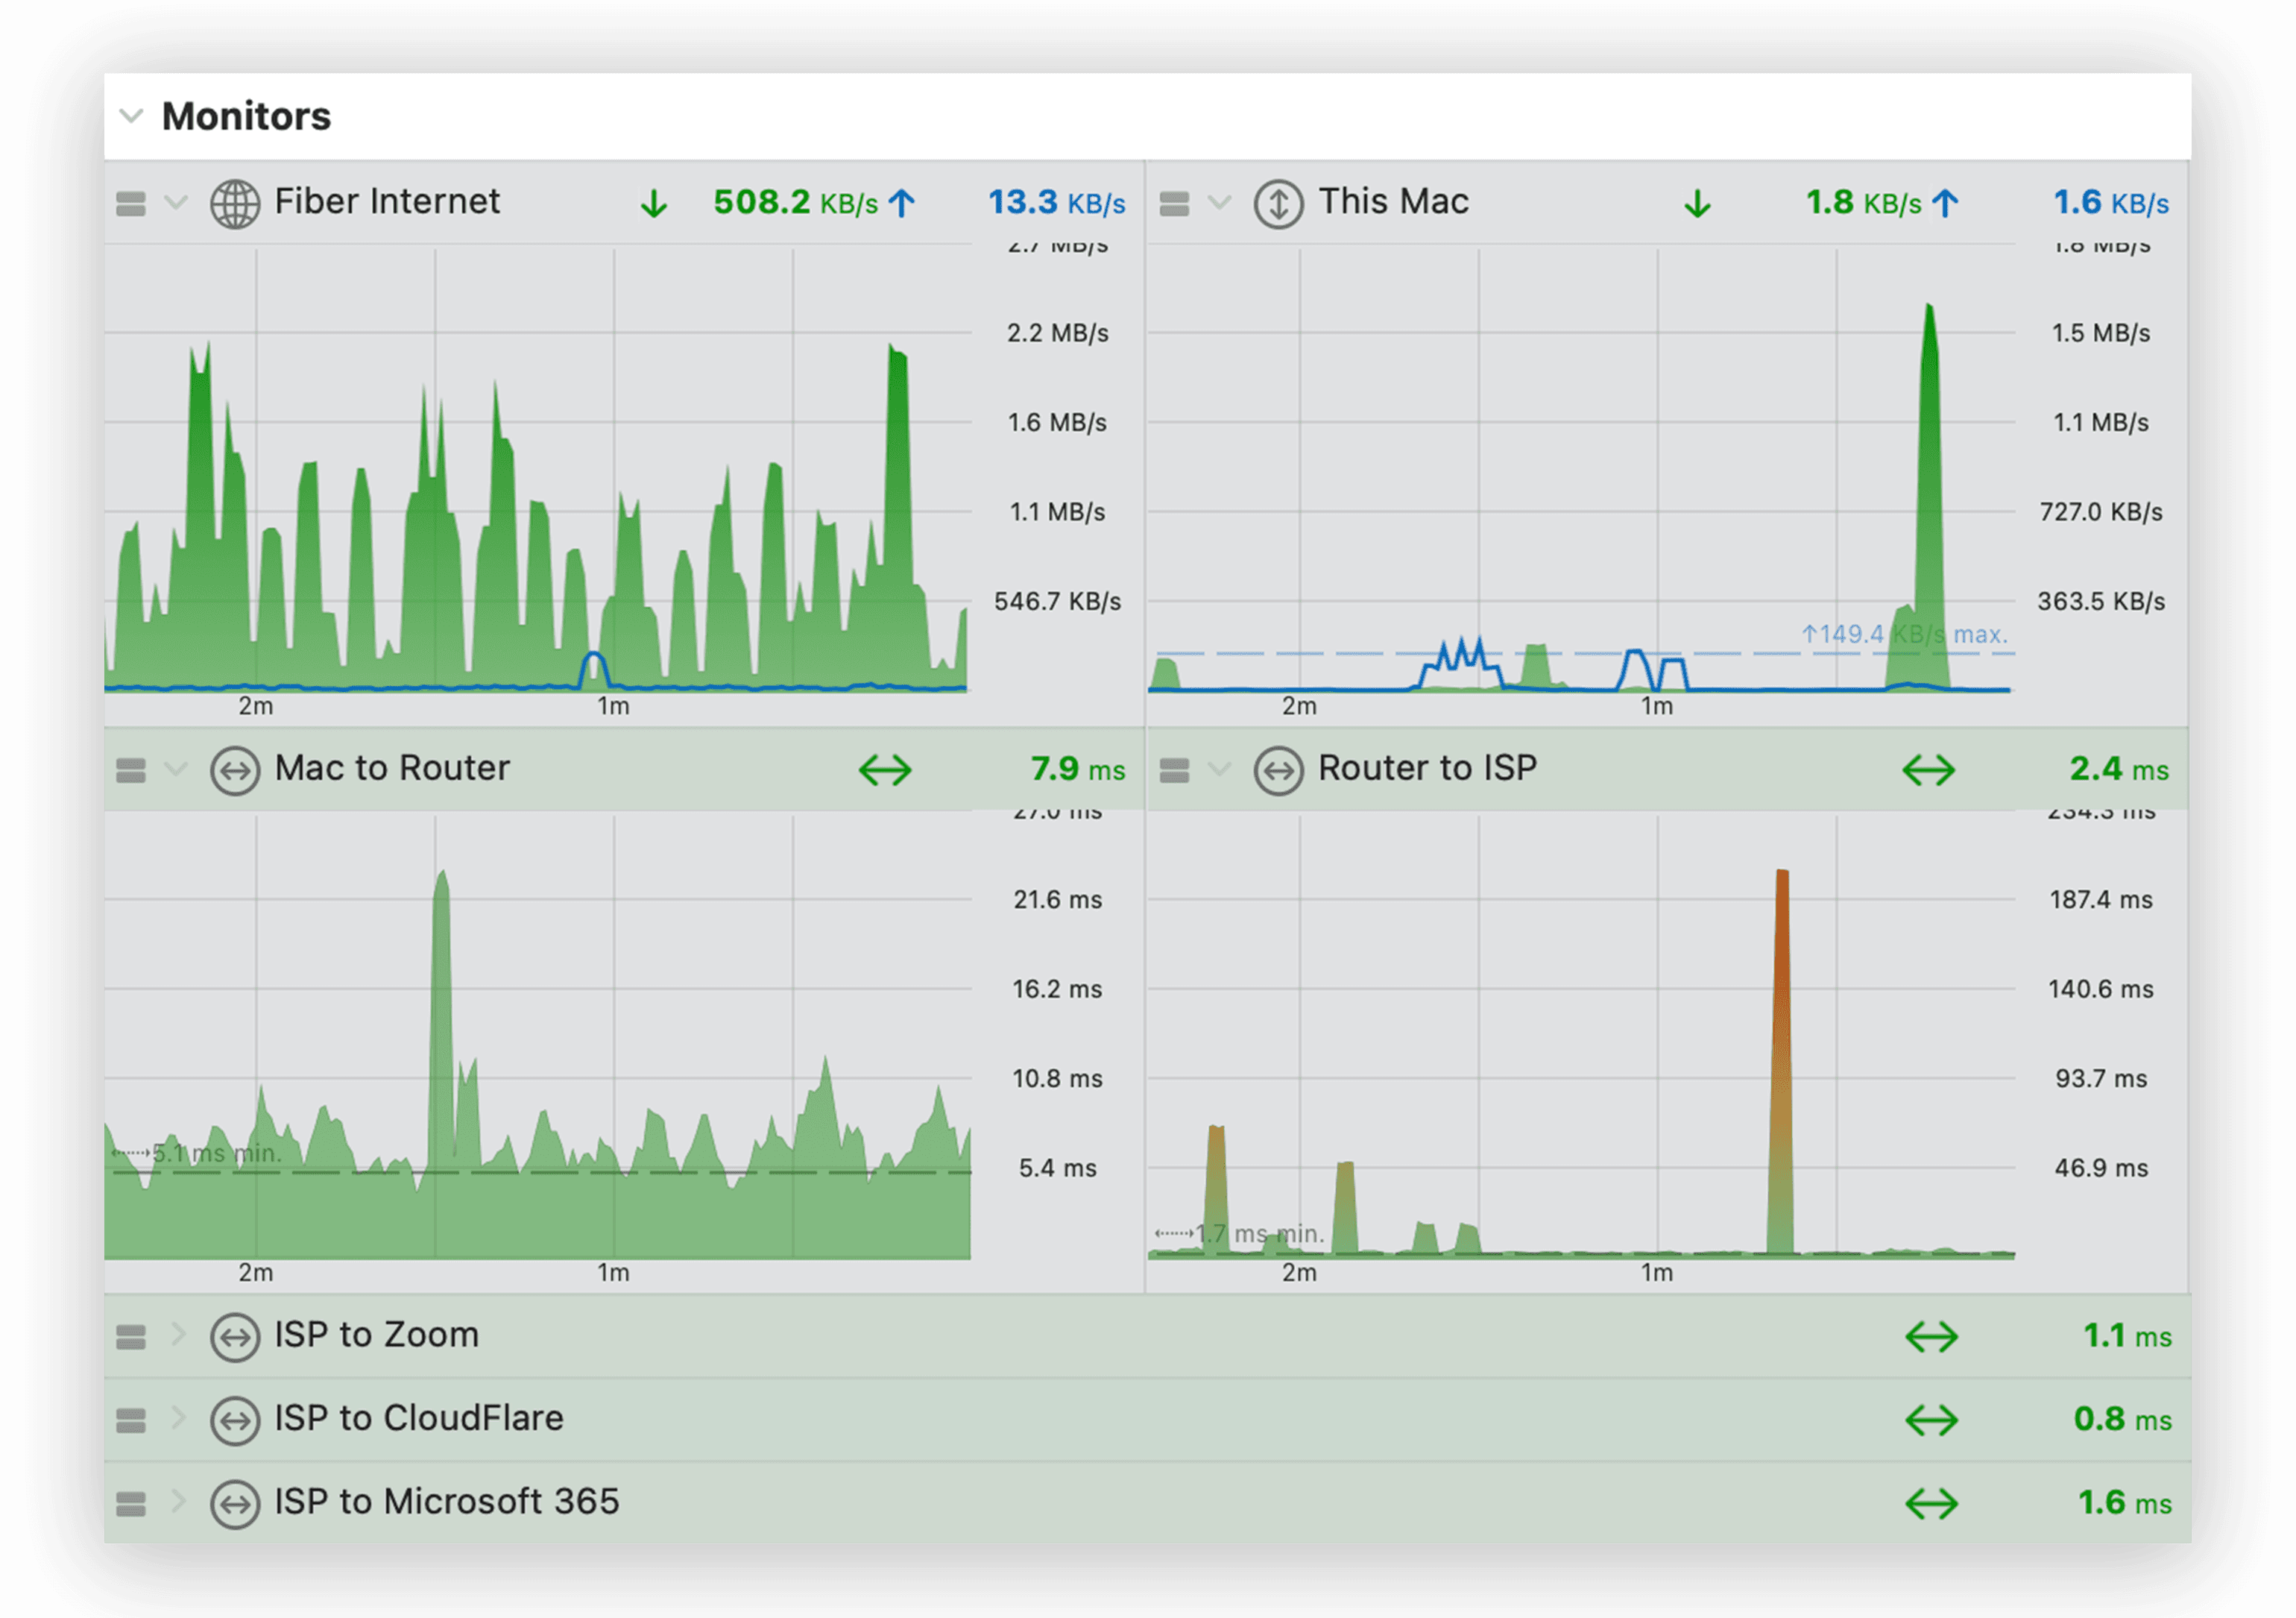This screenshot has height=1618, width=2296.
Task: Click the 546.7 KB/s axis label
Action: click(x=1057, y=602)
